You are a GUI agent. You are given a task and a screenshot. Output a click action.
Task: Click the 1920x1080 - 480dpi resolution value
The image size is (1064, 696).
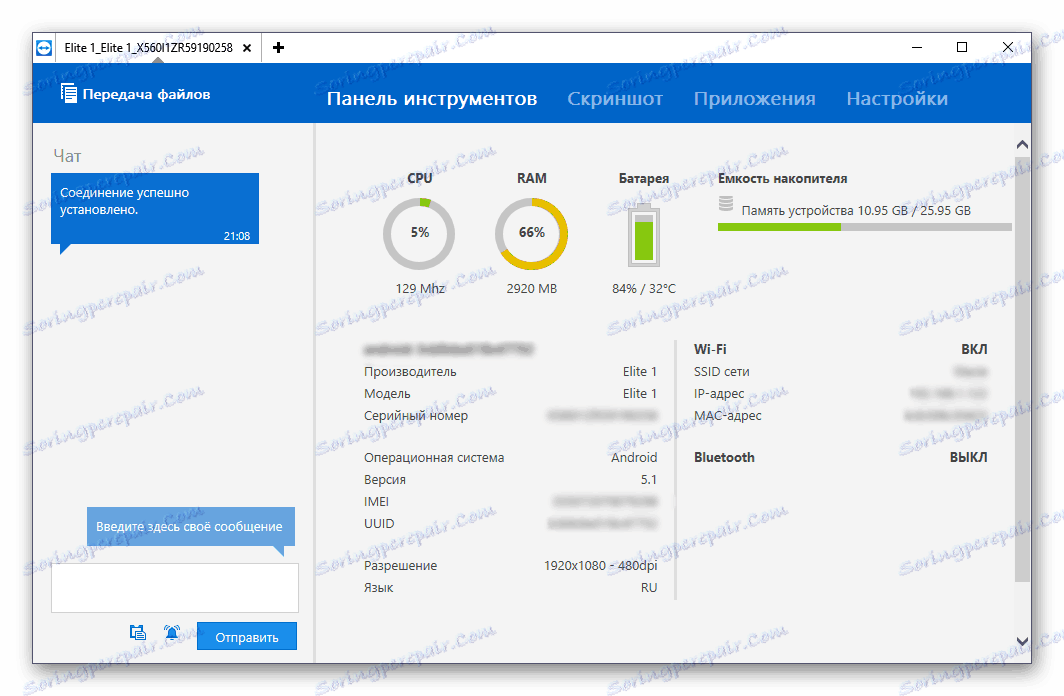point(601,565)
